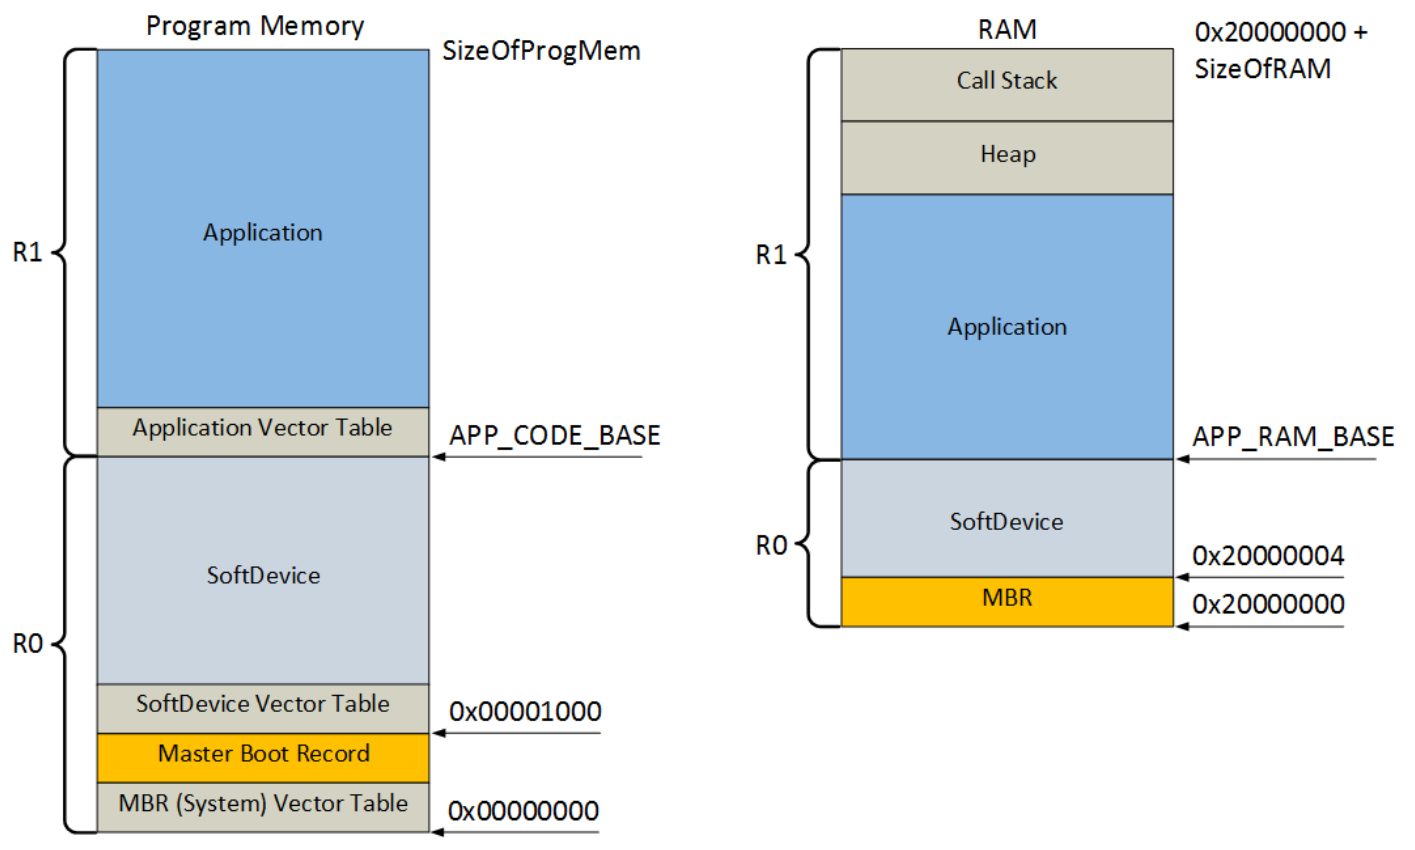Select the Application block in Program Memory

click(x=263, y=228)
